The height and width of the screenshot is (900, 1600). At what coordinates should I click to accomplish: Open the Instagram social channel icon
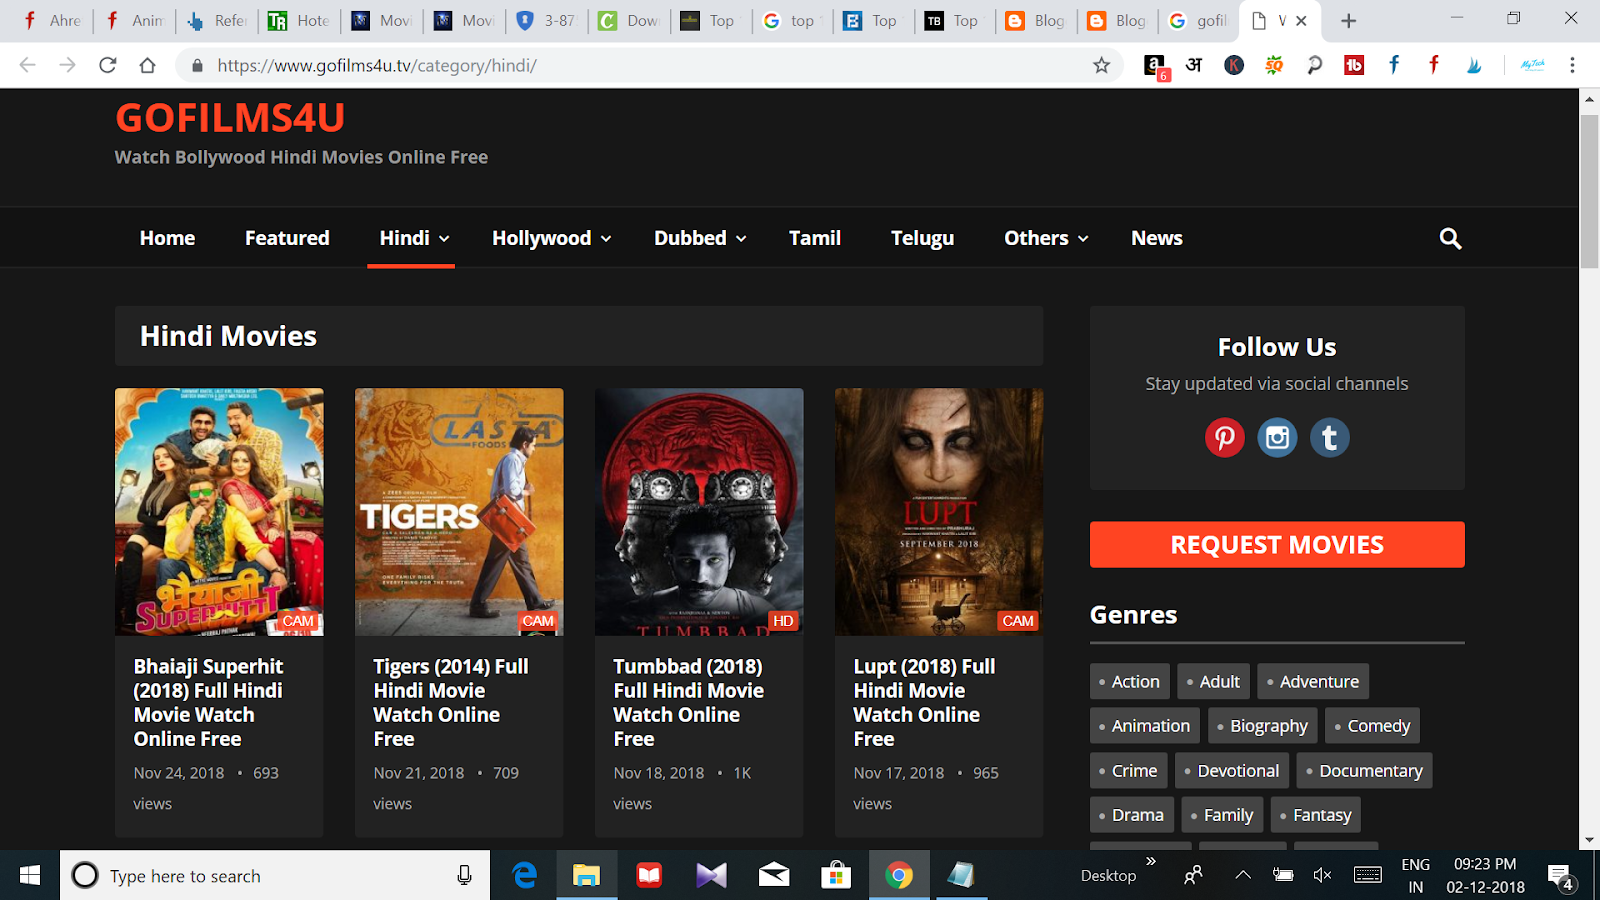(x=1277, y=437)
